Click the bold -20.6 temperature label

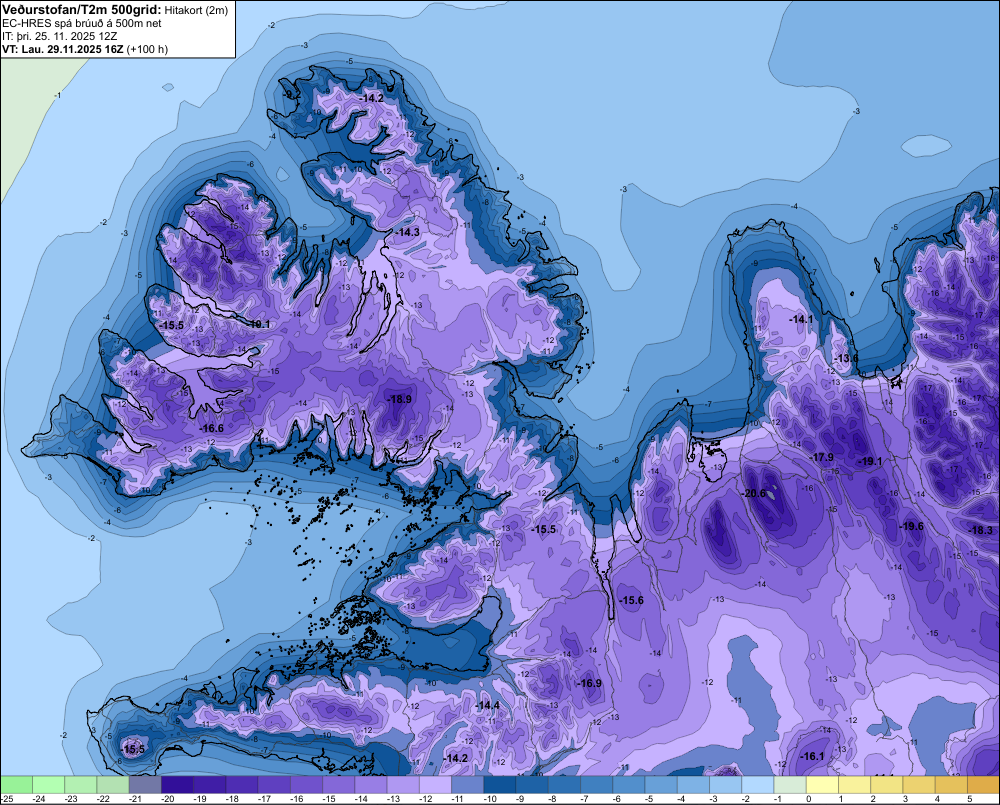click(x=753, y=493)
